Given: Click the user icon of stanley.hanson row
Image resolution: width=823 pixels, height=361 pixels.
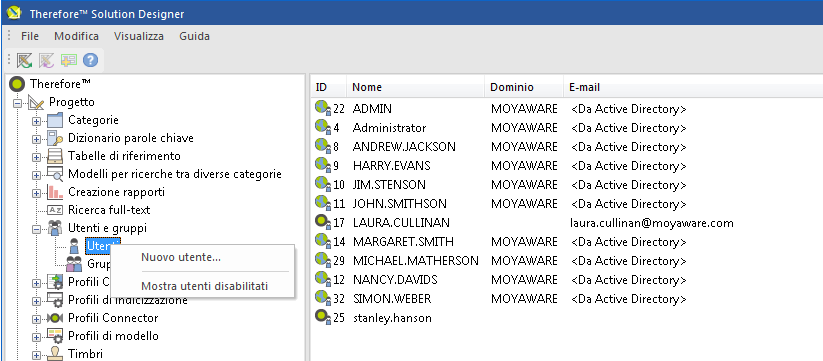Looking at the screenshot, I should 323,317.
